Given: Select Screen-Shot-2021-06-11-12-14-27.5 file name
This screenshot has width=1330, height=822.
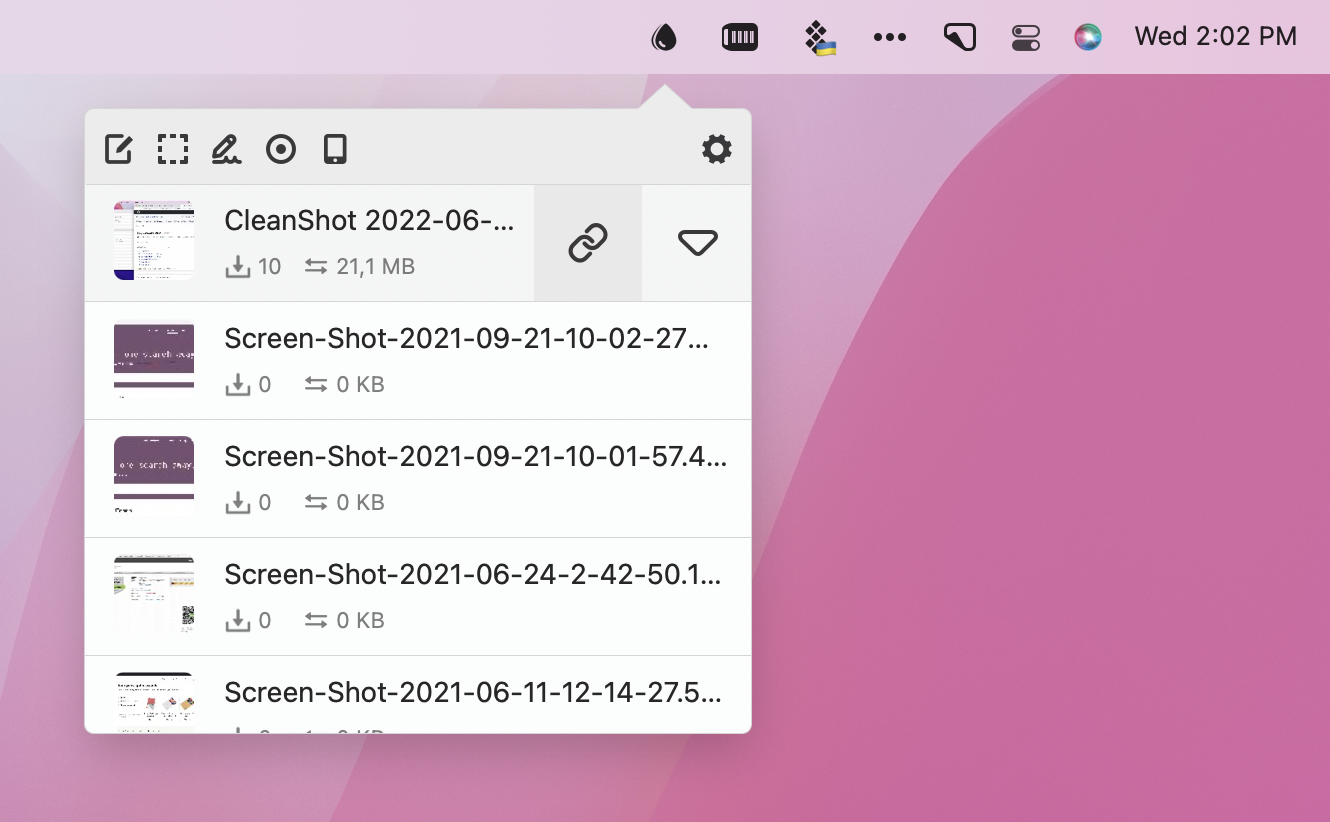Looking at the screenshot, I should pos(472,693).
